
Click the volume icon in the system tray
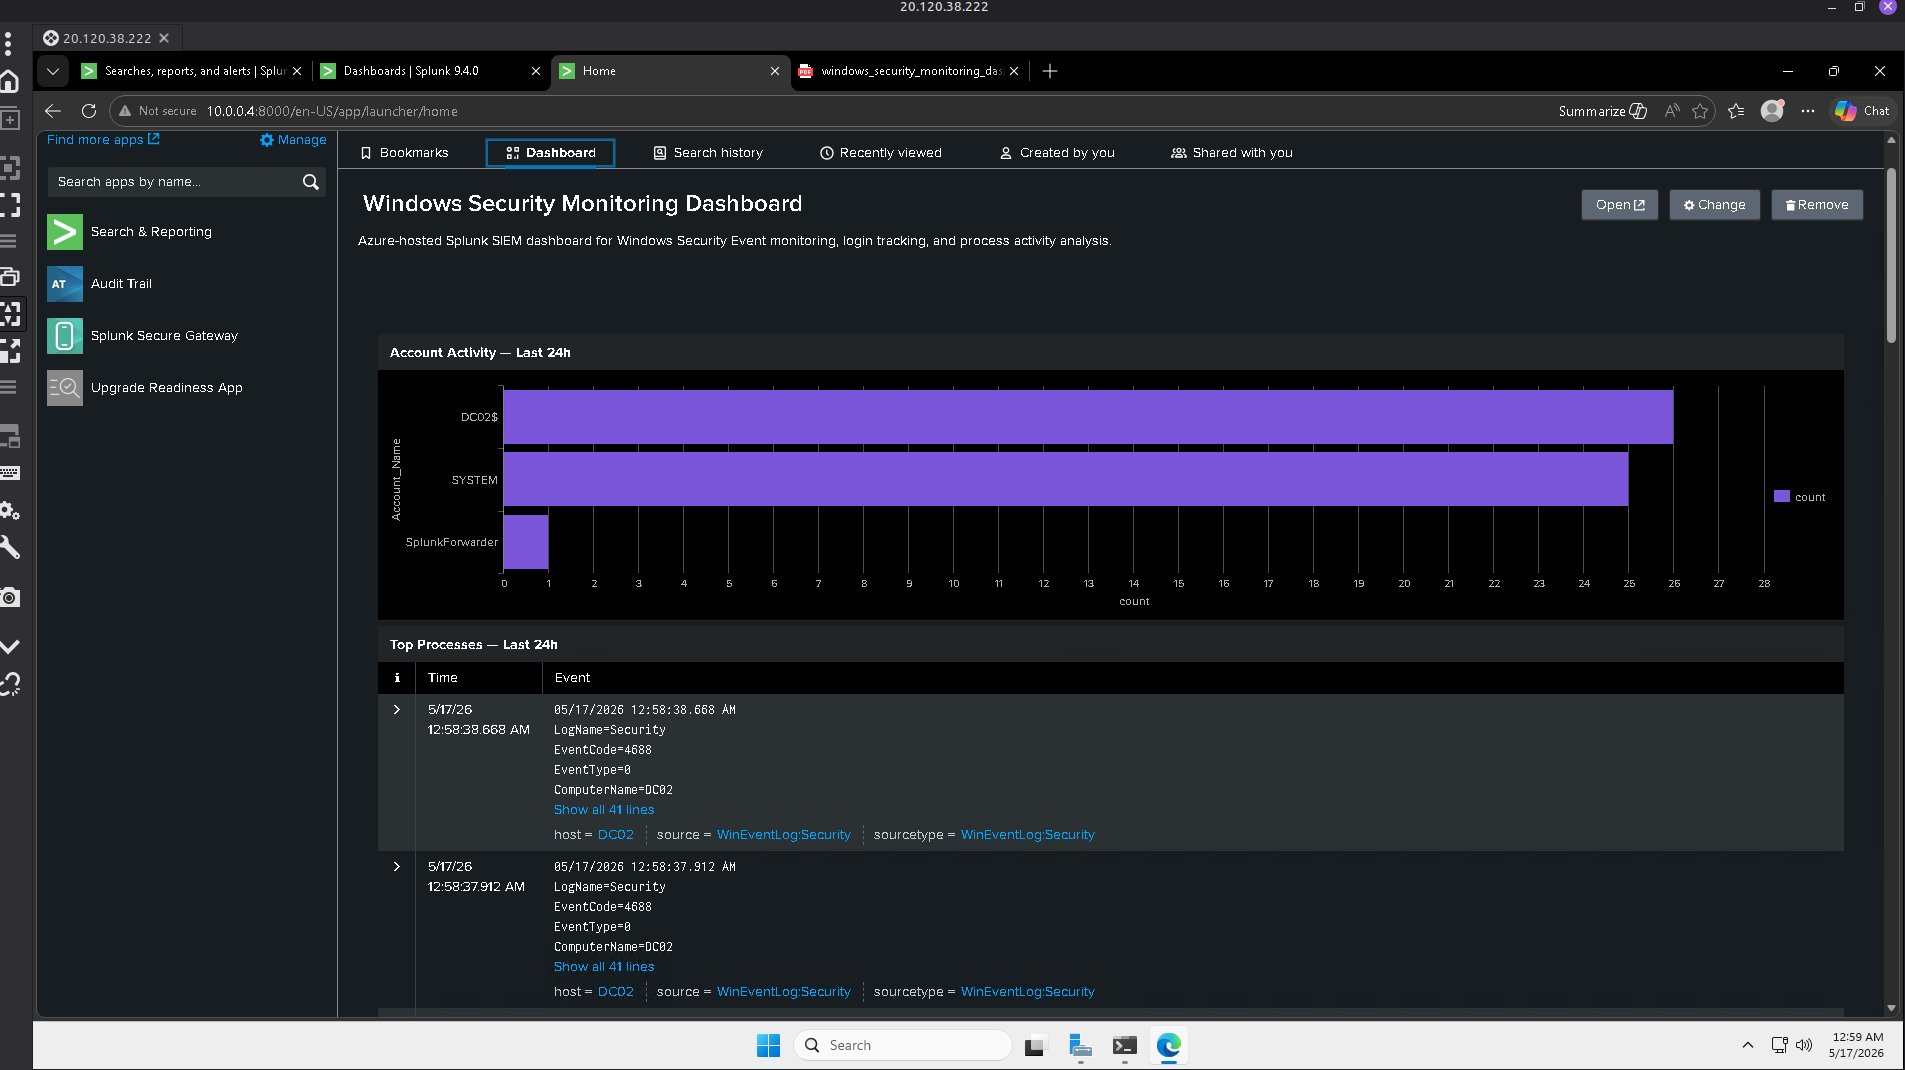tap(1804, 1045)
